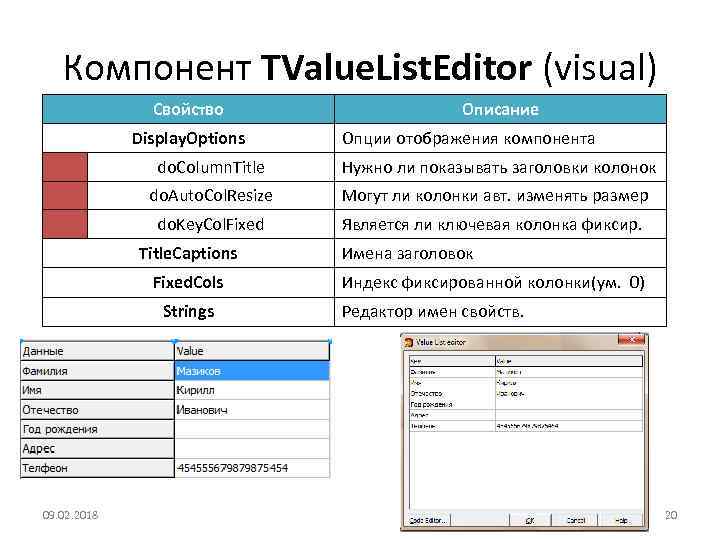
Task: Click the 'Имена заголовок' description
Action: [407, 253]
